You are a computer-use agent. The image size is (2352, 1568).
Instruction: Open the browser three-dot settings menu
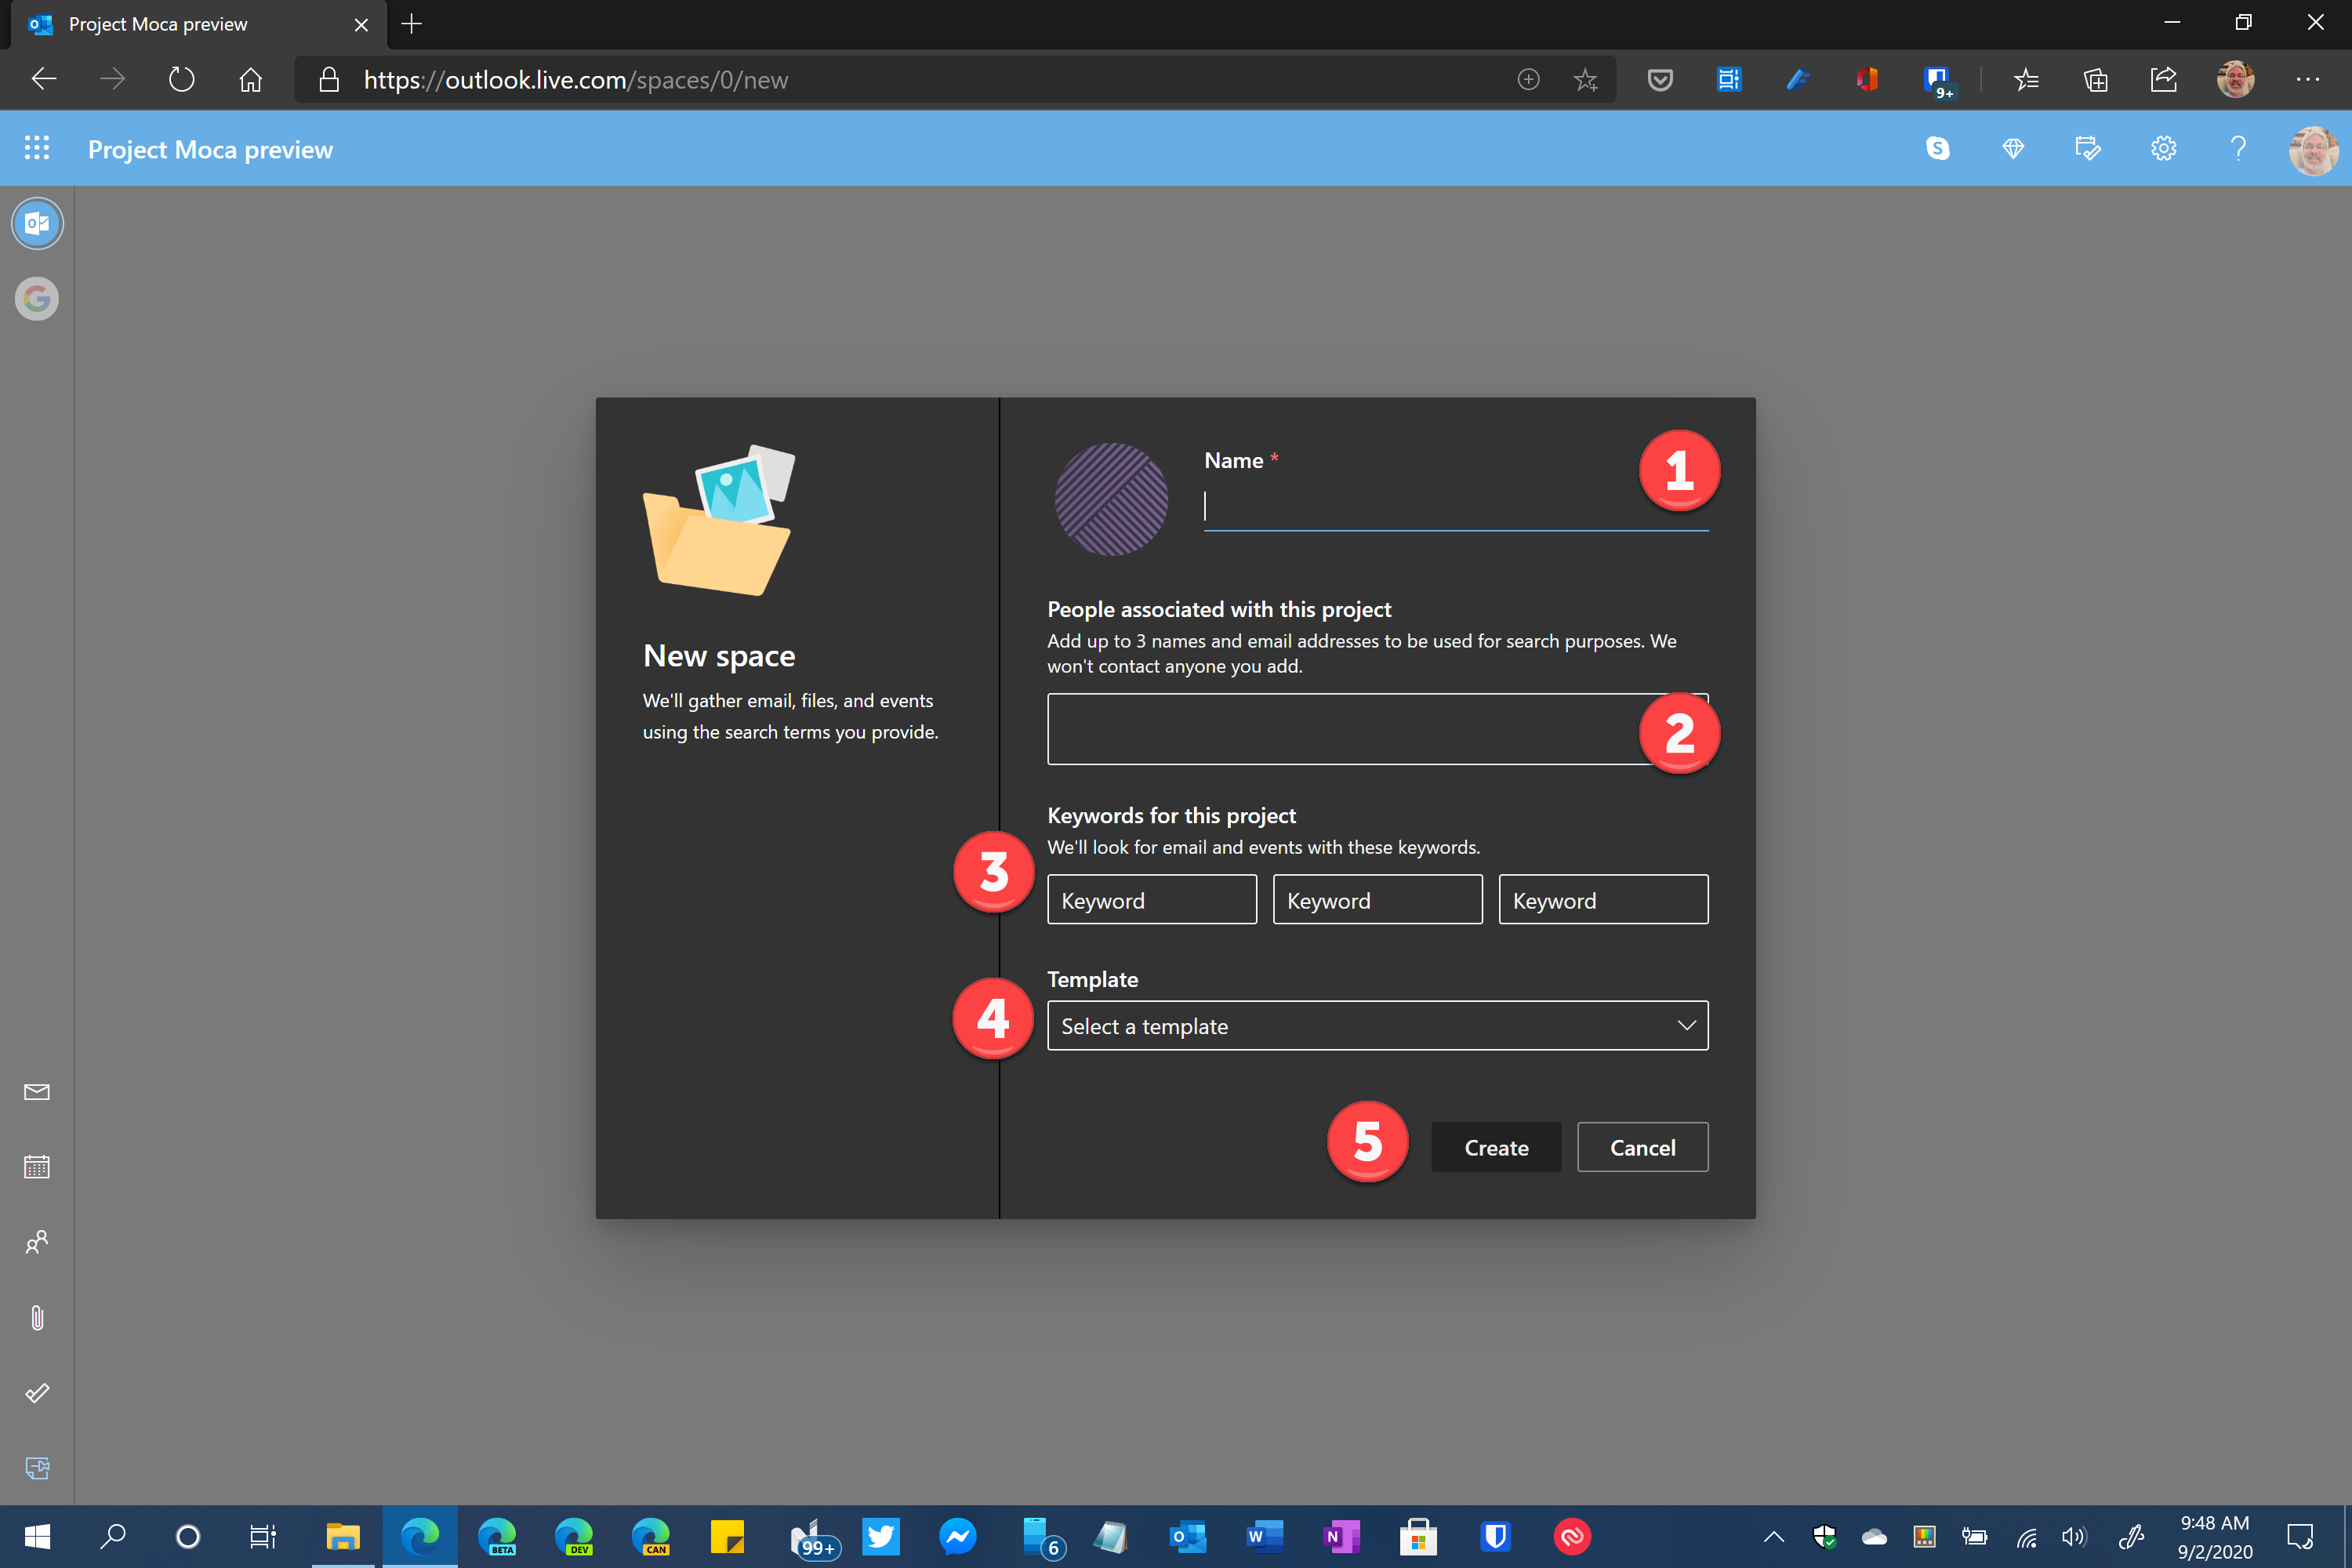(x=2310, y=79)
